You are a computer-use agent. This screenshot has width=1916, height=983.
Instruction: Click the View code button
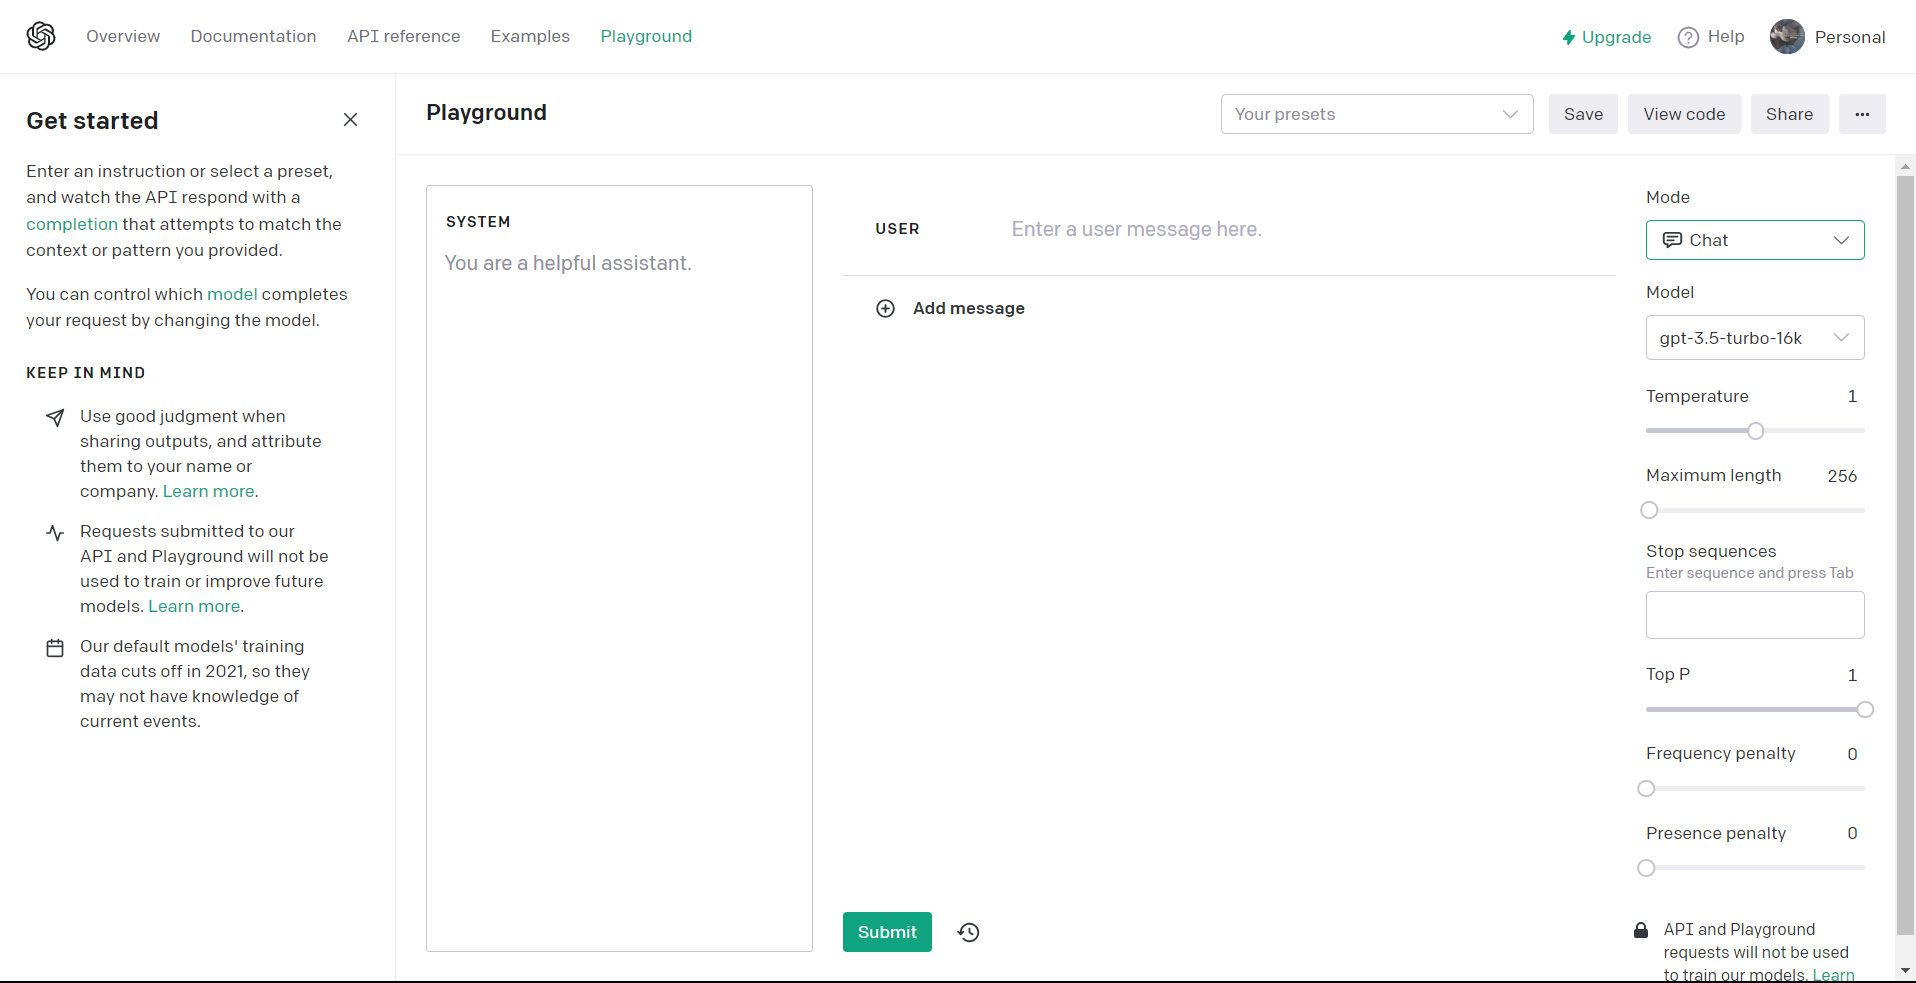[1683, 114]
